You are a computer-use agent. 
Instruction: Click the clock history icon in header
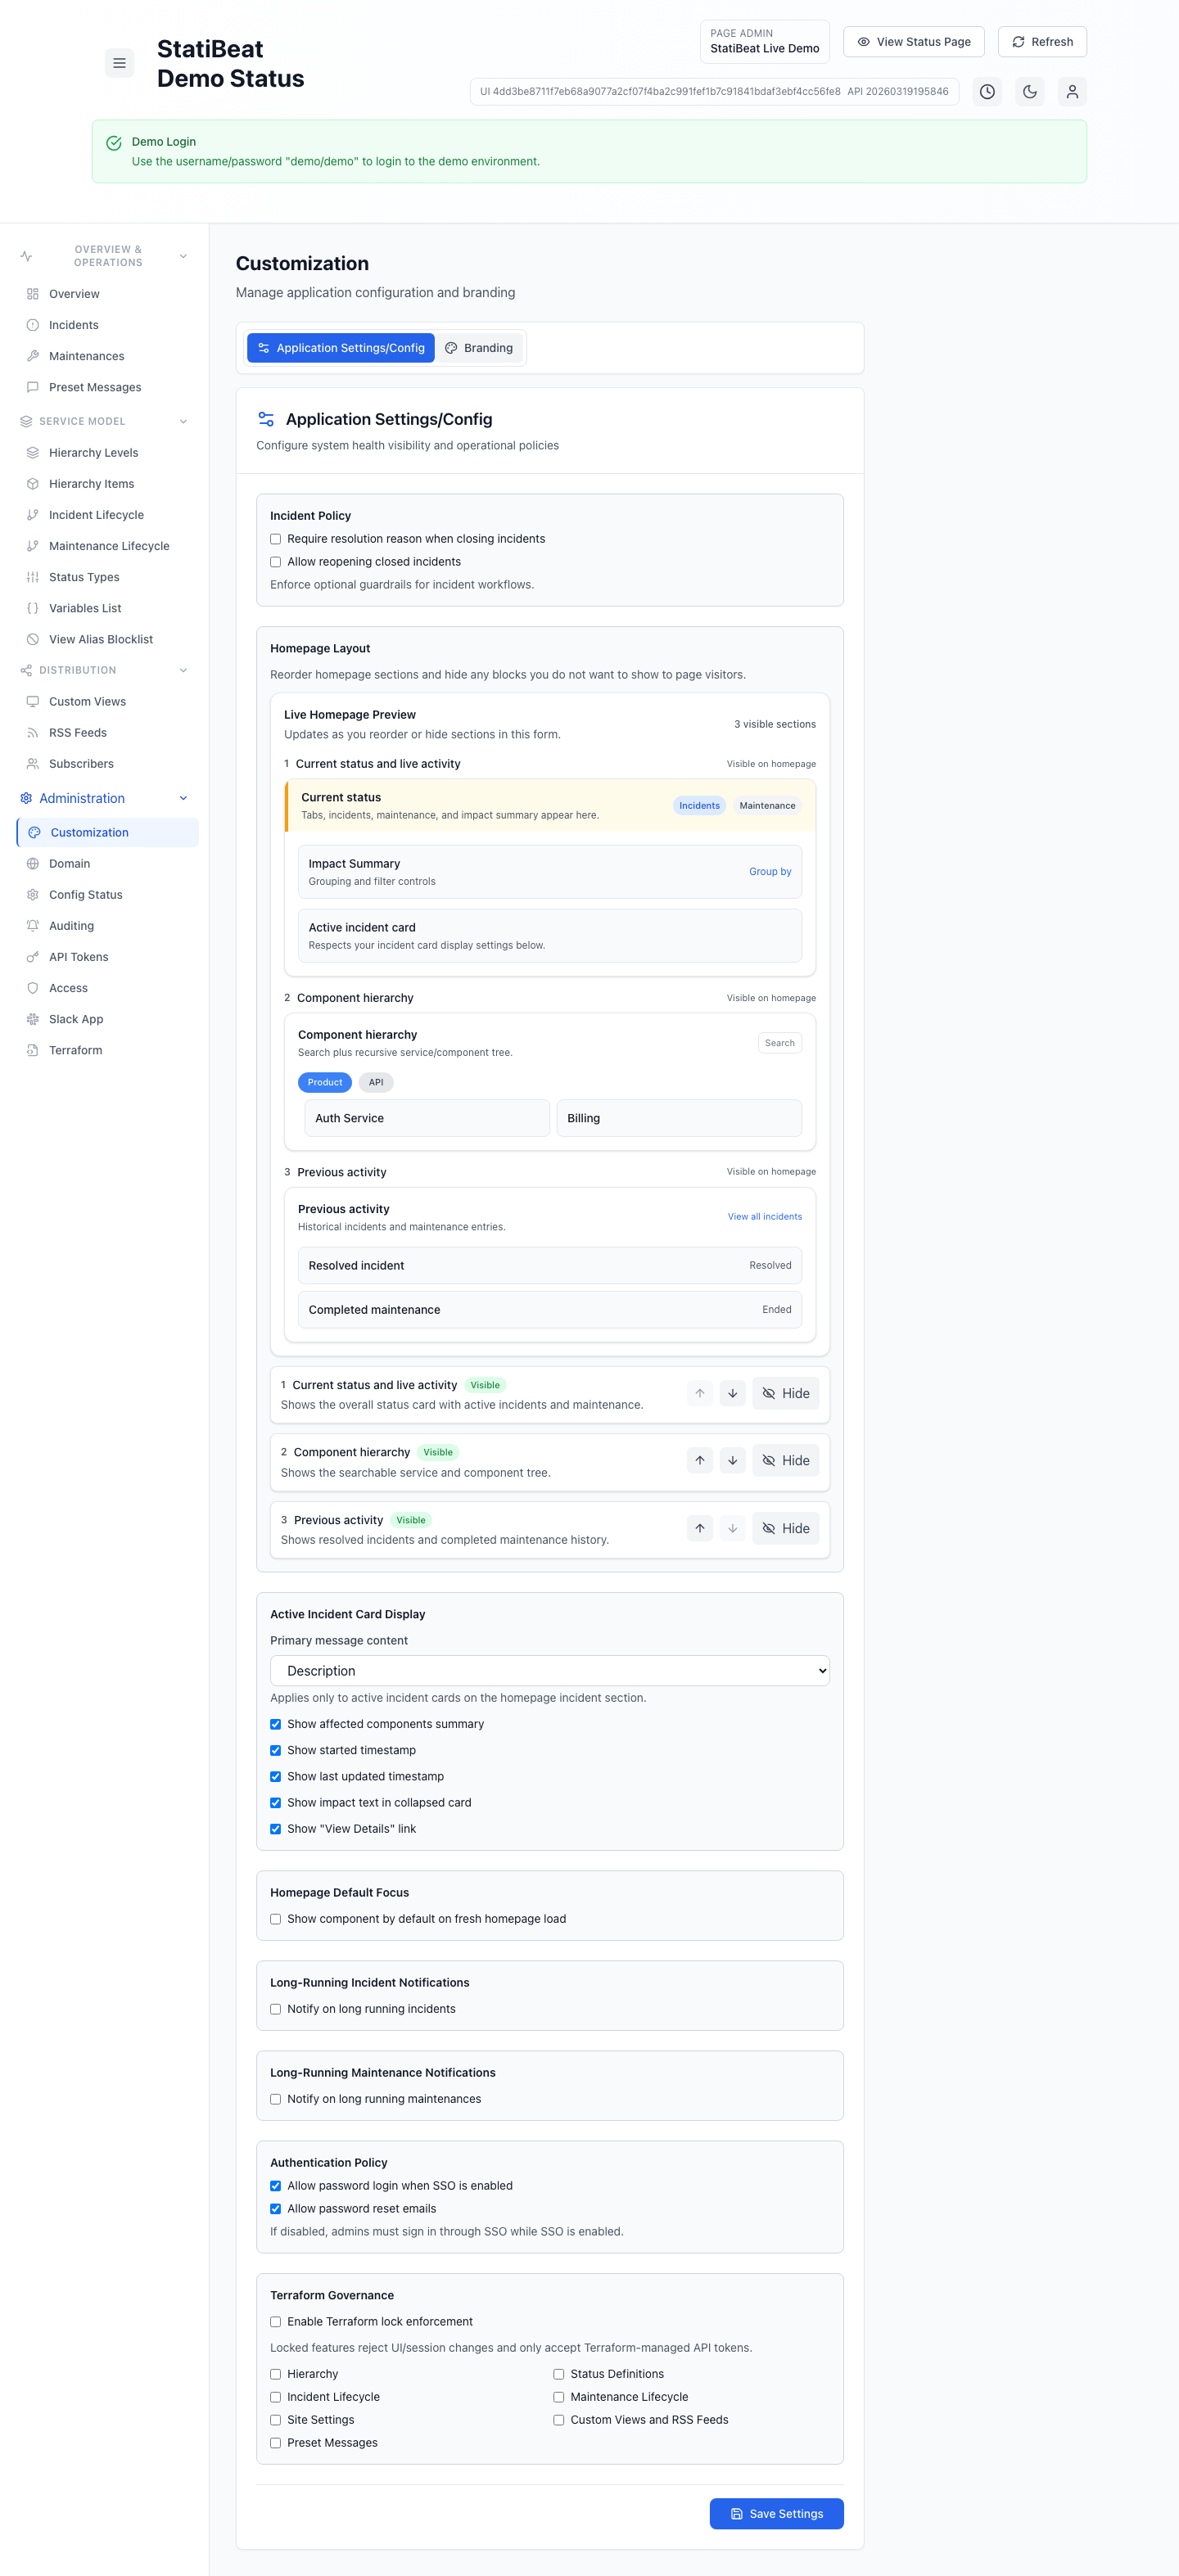click(987, 92)
